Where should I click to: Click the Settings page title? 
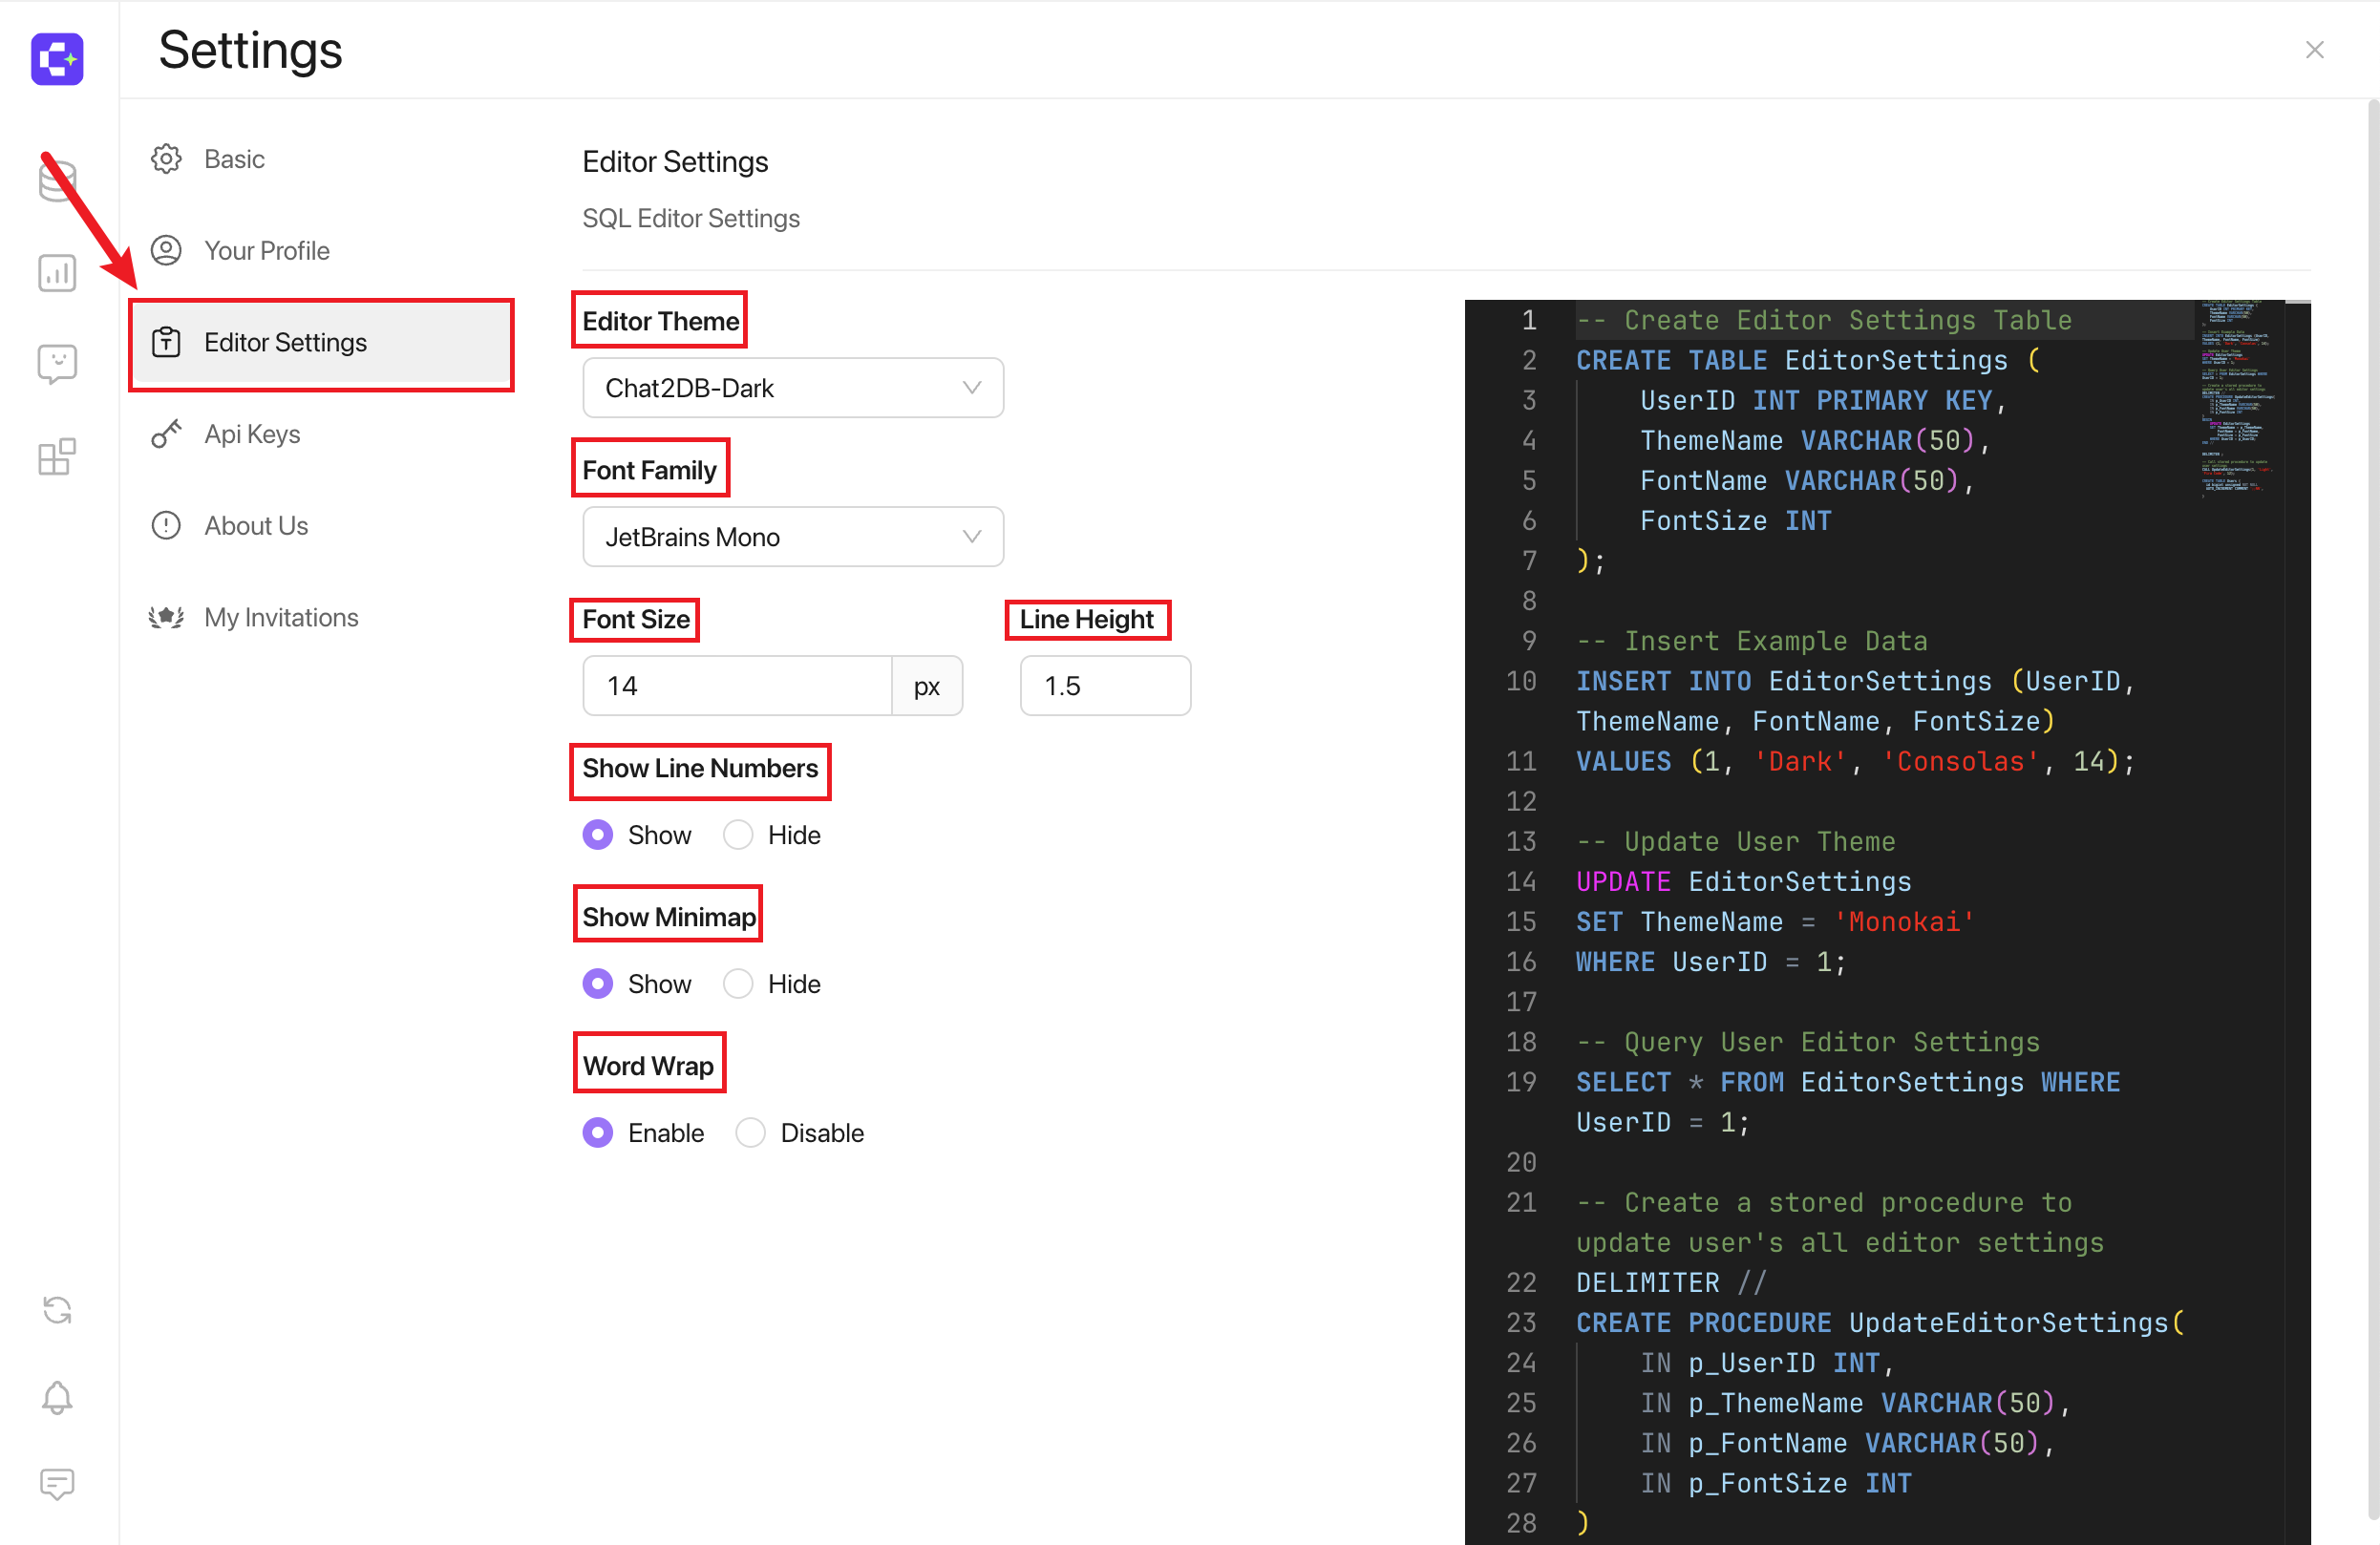click(x=250, y=50)
